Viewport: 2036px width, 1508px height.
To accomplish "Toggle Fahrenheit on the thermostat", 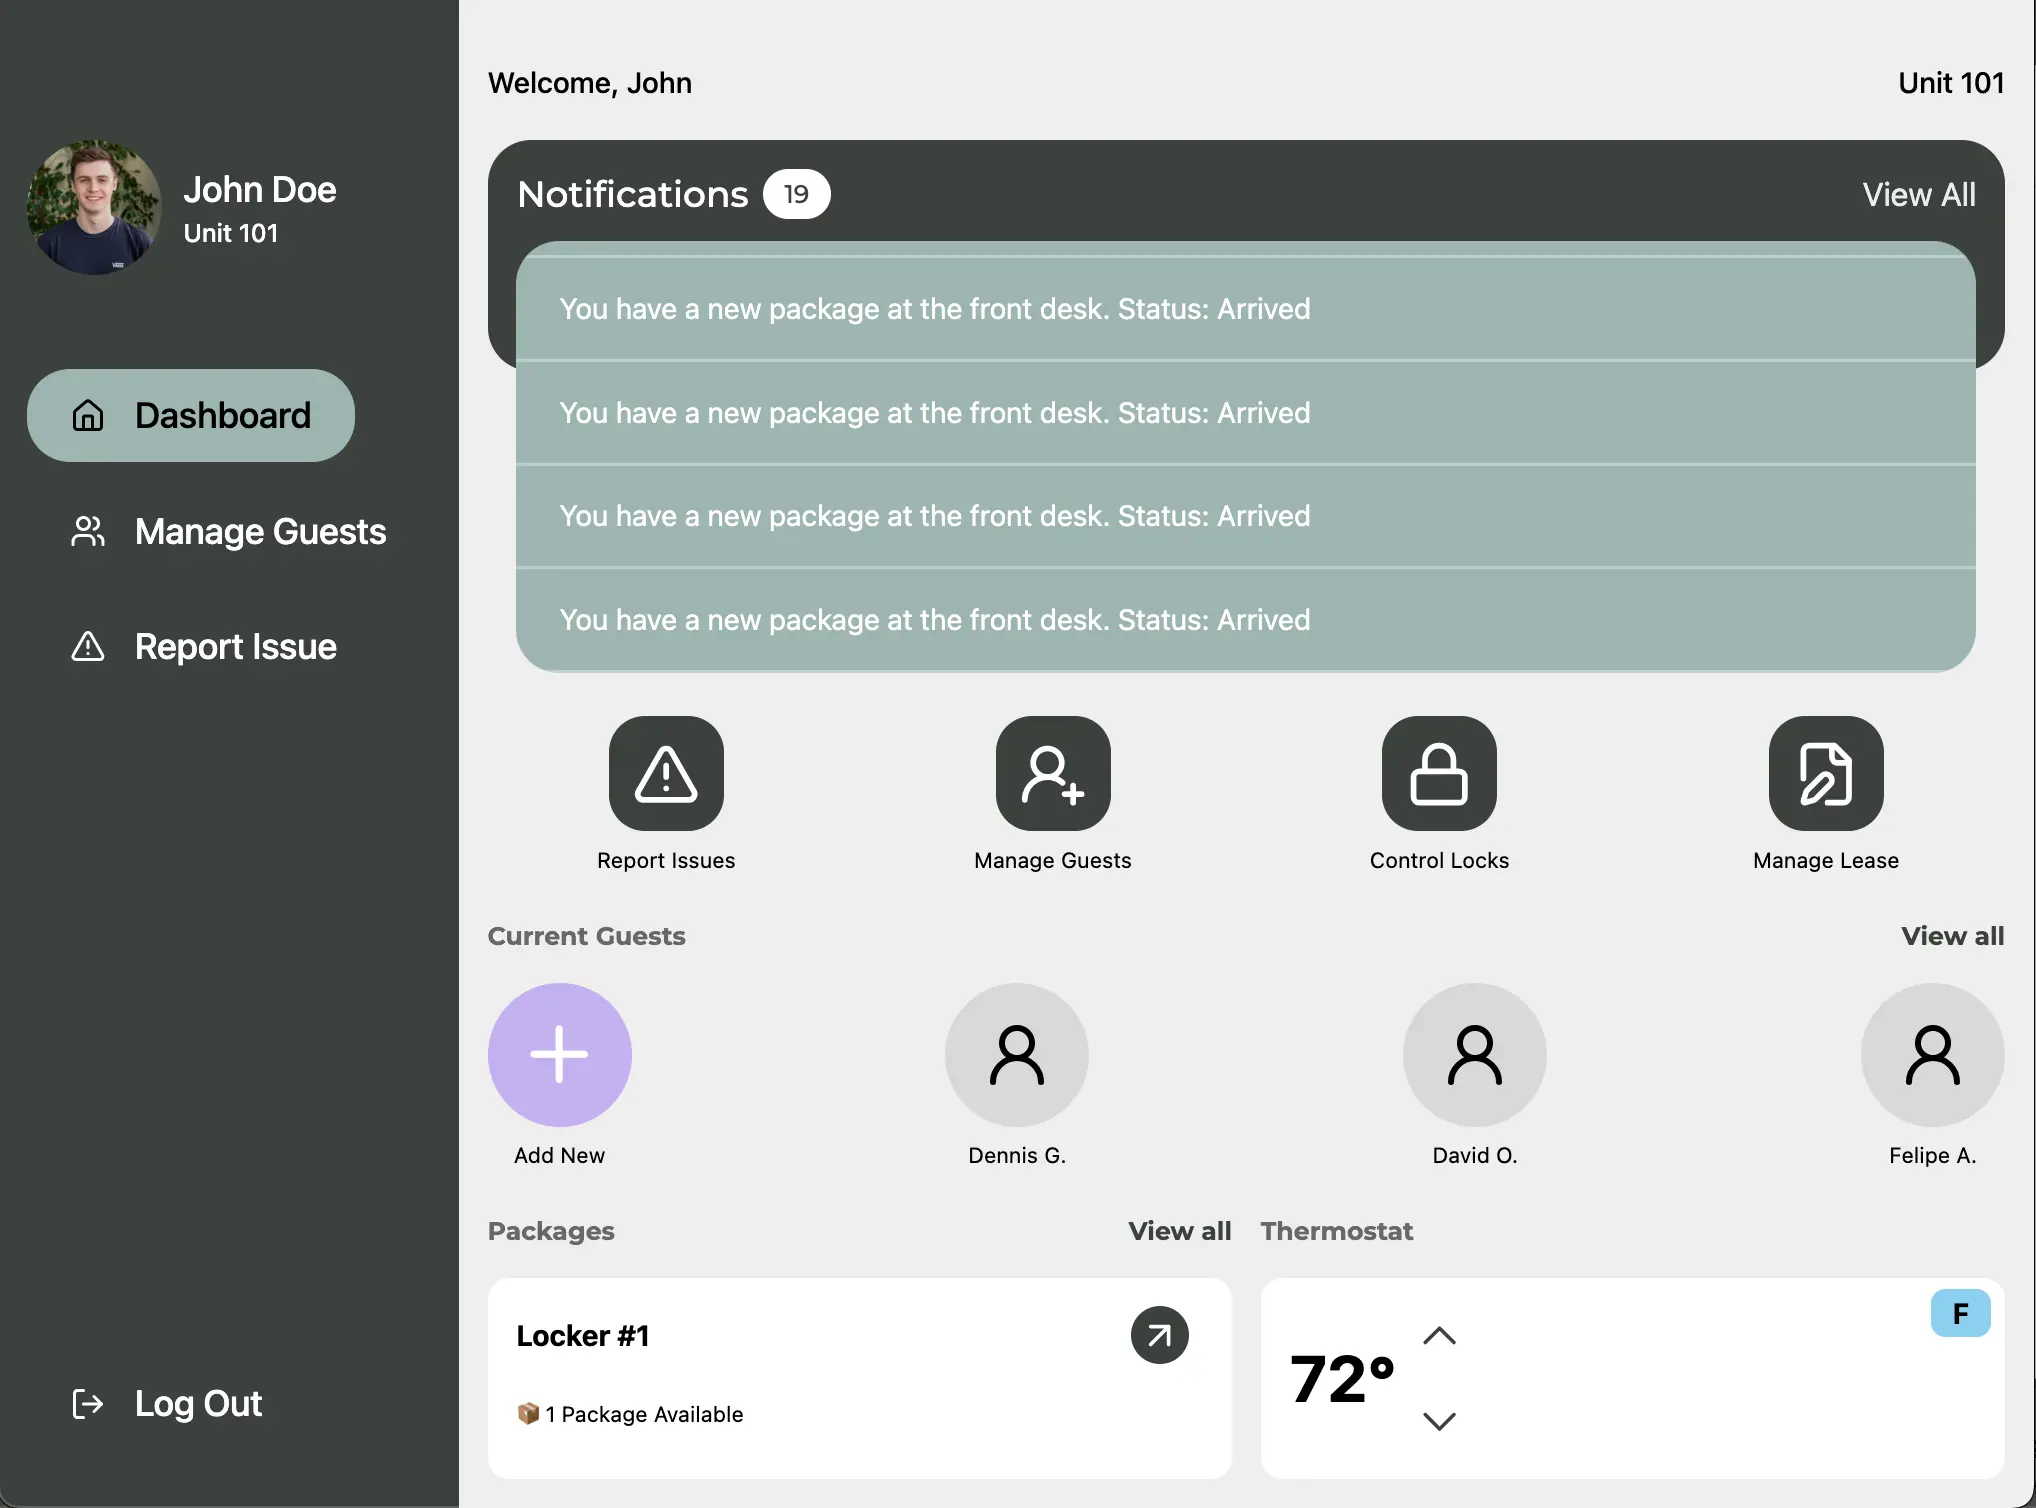I will [x=1958, y=1313].
